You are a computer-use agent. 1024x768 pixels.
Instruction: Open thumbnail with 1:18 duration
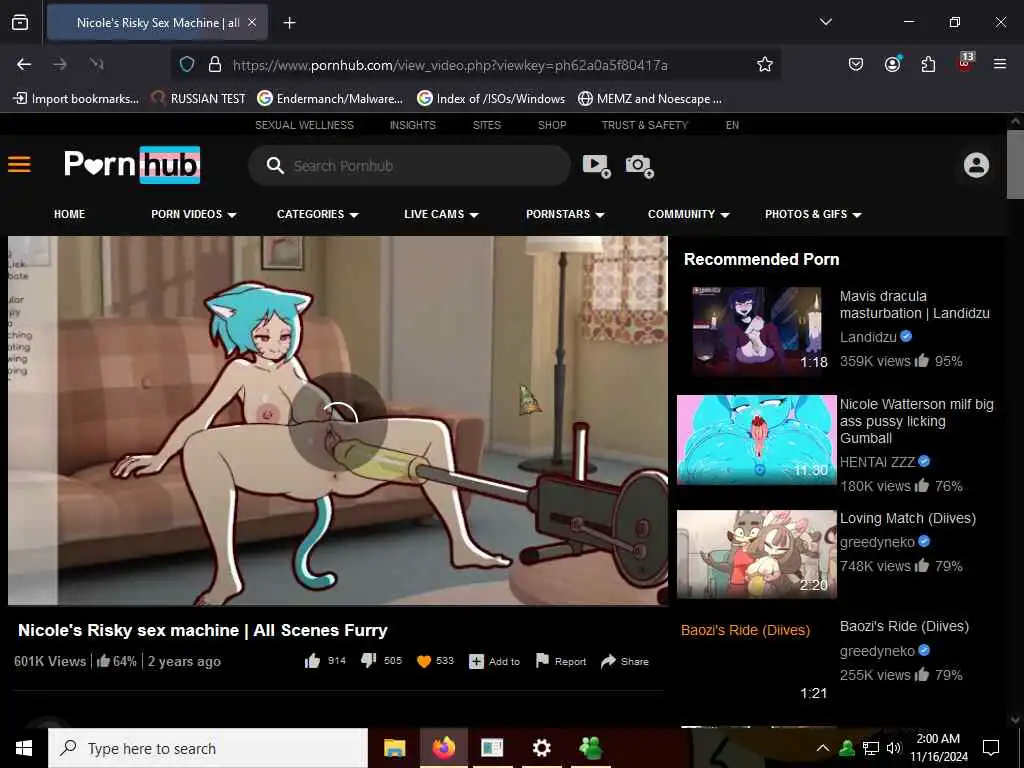click(757, 332)
